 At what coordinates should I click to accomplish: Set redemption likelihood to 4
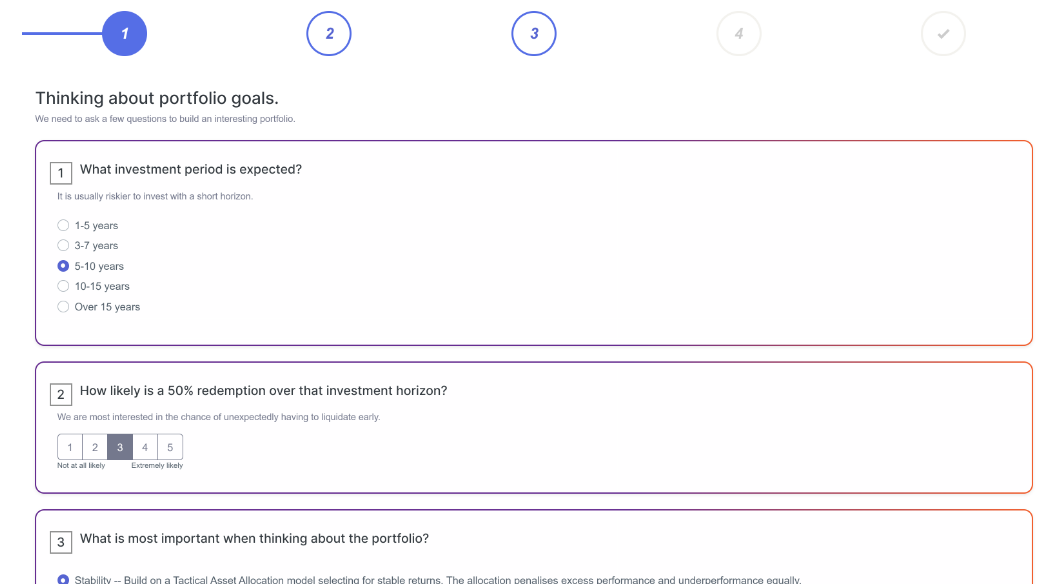145,447
